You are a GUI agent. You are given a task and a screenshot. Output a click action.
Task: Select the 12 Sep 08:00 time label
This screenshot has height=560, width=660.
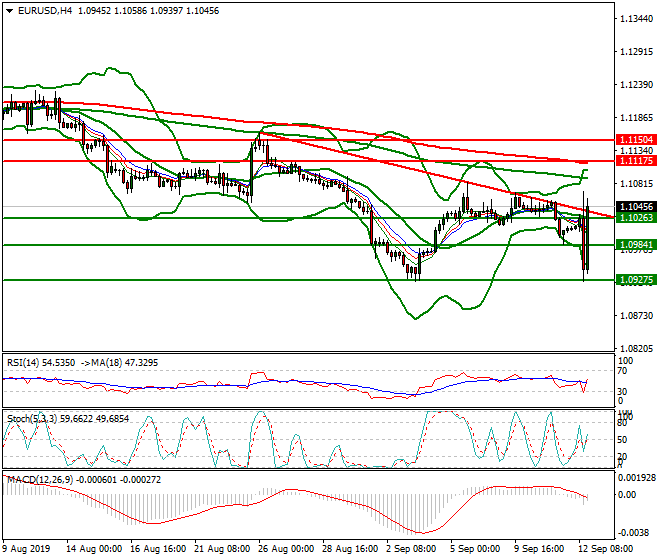[x=606, y=549]
